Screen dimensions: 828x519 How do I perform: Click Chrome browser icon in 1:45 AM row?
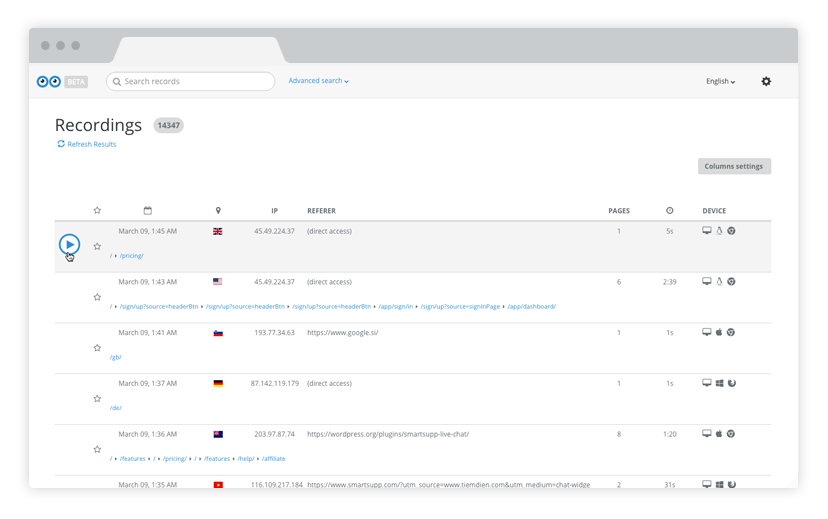(731, 231)
